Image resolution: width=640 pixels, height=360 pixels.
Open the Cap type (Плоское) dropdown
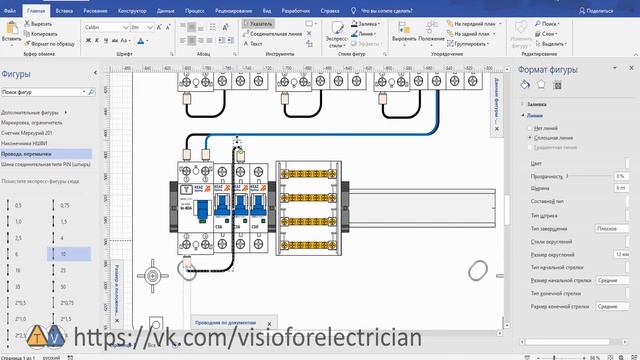click(612, 229)
